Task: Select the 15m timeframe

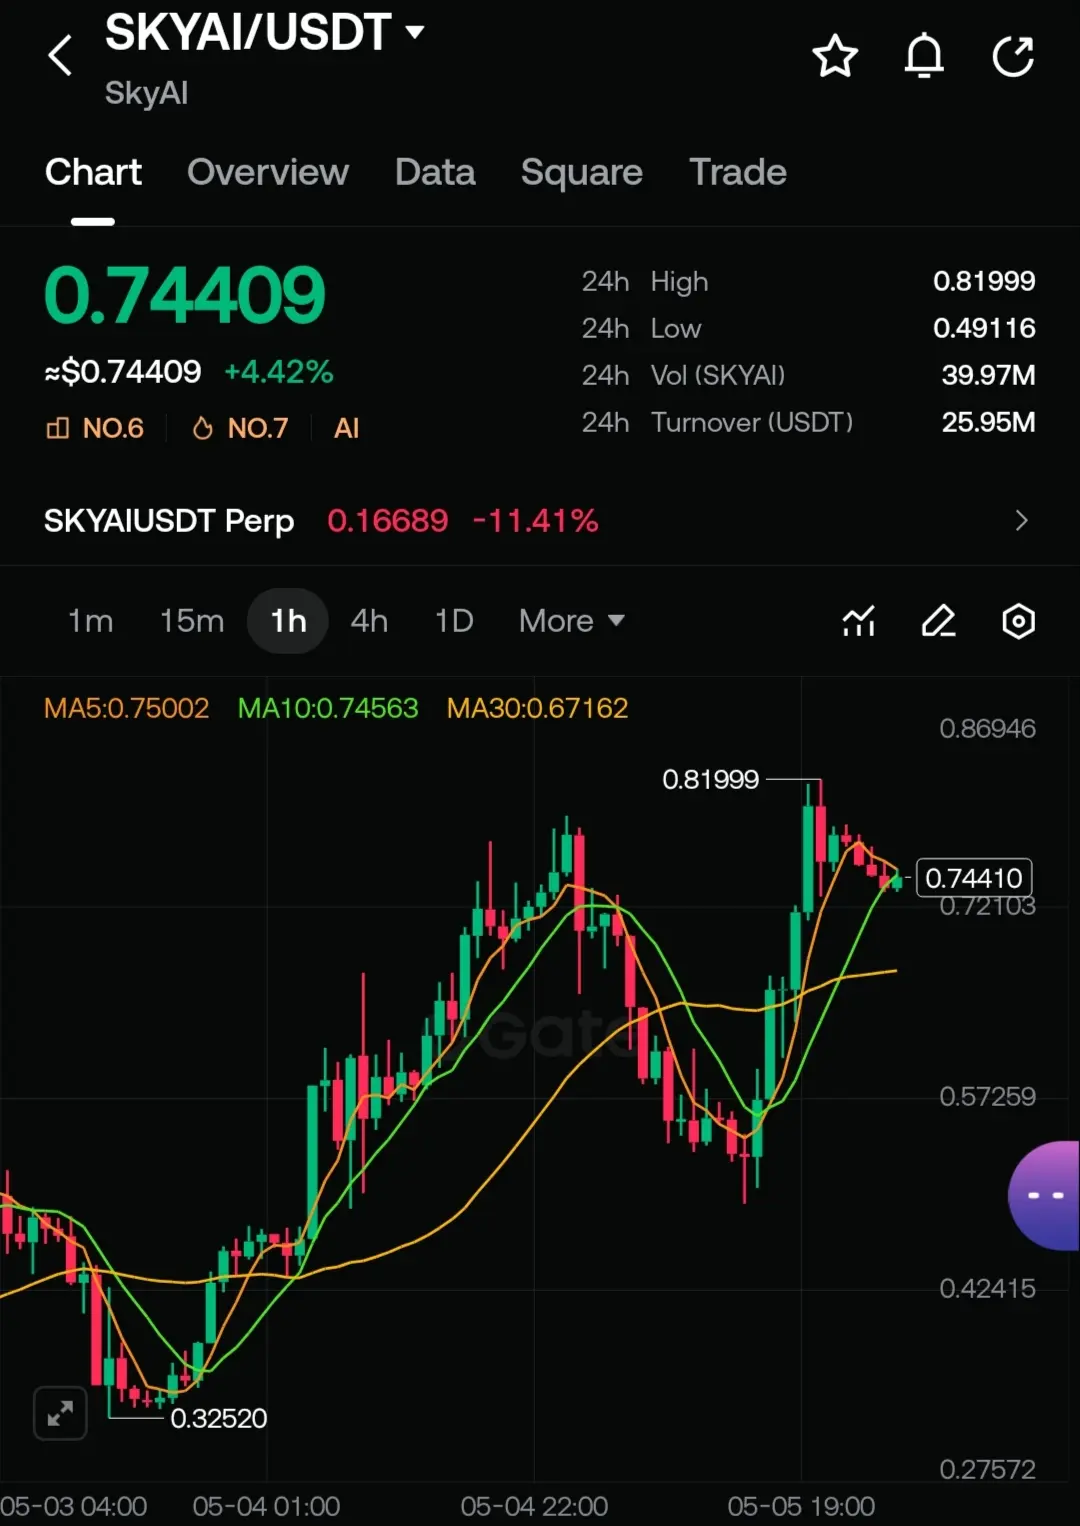Action: click(x=192, y=621)
